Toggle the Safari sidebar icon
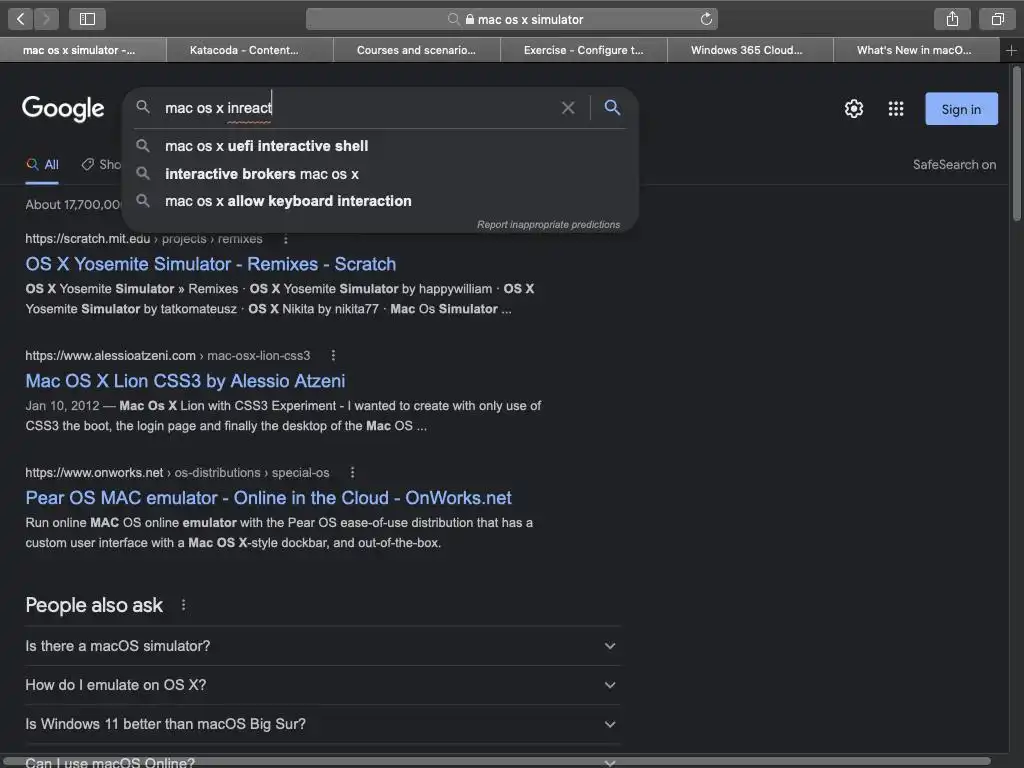Image resolution: width=1024 pixels, height=768 pixels. [87, 19]
